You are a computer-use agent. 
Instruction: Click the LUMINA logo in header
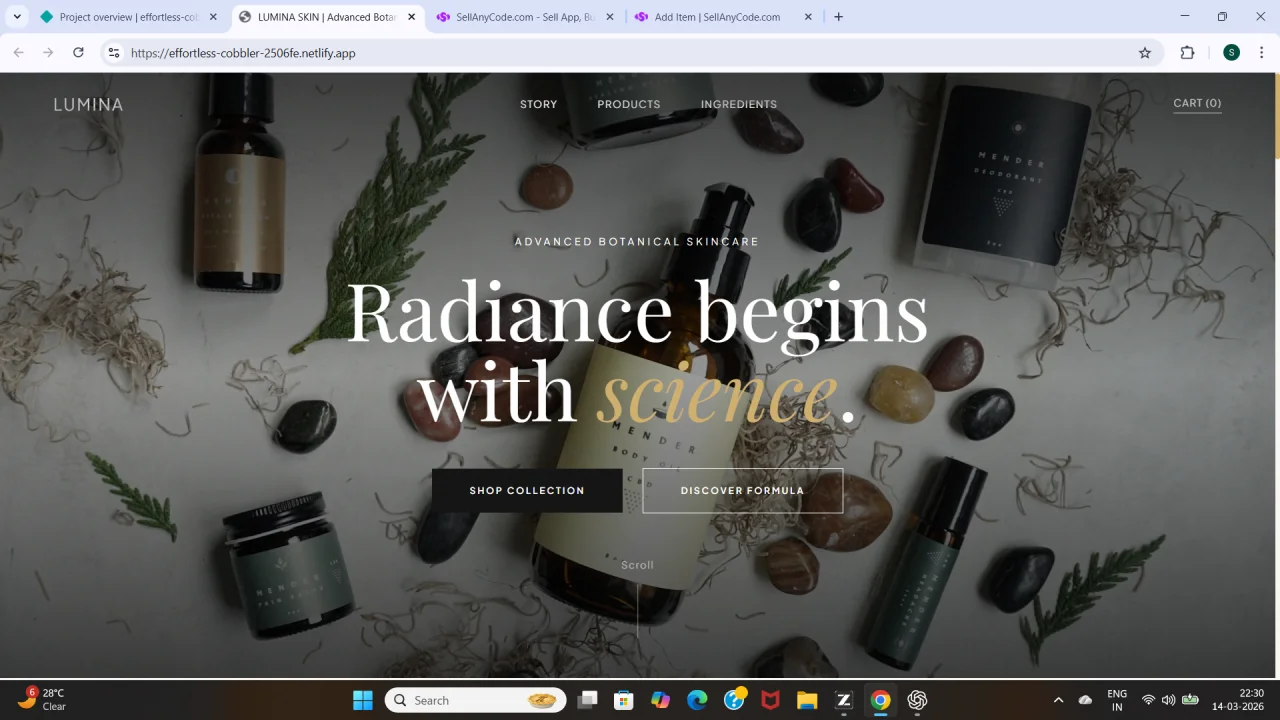click(x=88, y=104)
